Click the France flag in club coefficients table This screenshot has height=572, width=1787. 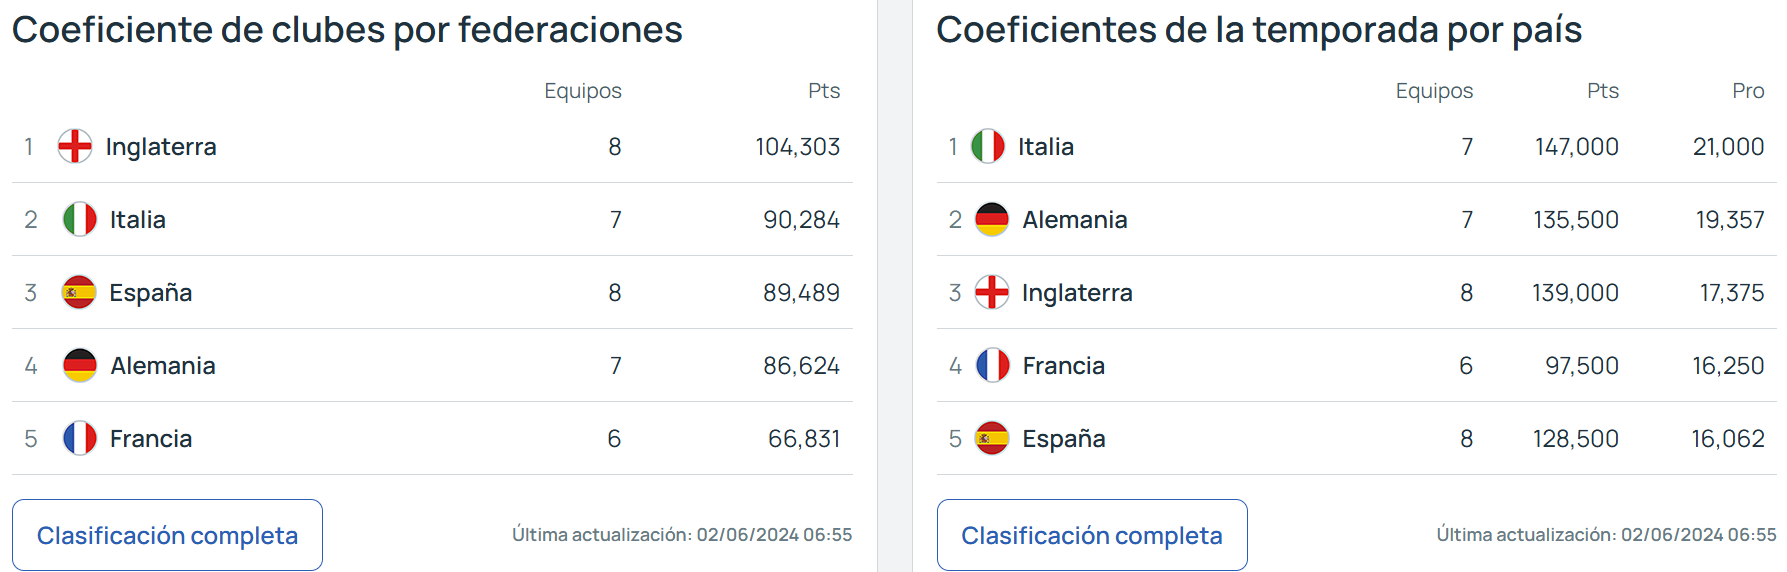coord(80,438)
